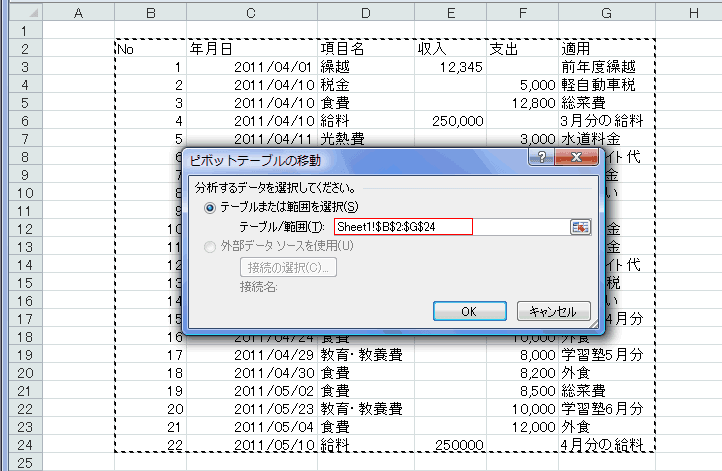Close the ピボットテーブルの移動 dialog
722x471 pixels.
tap(576, 157)
